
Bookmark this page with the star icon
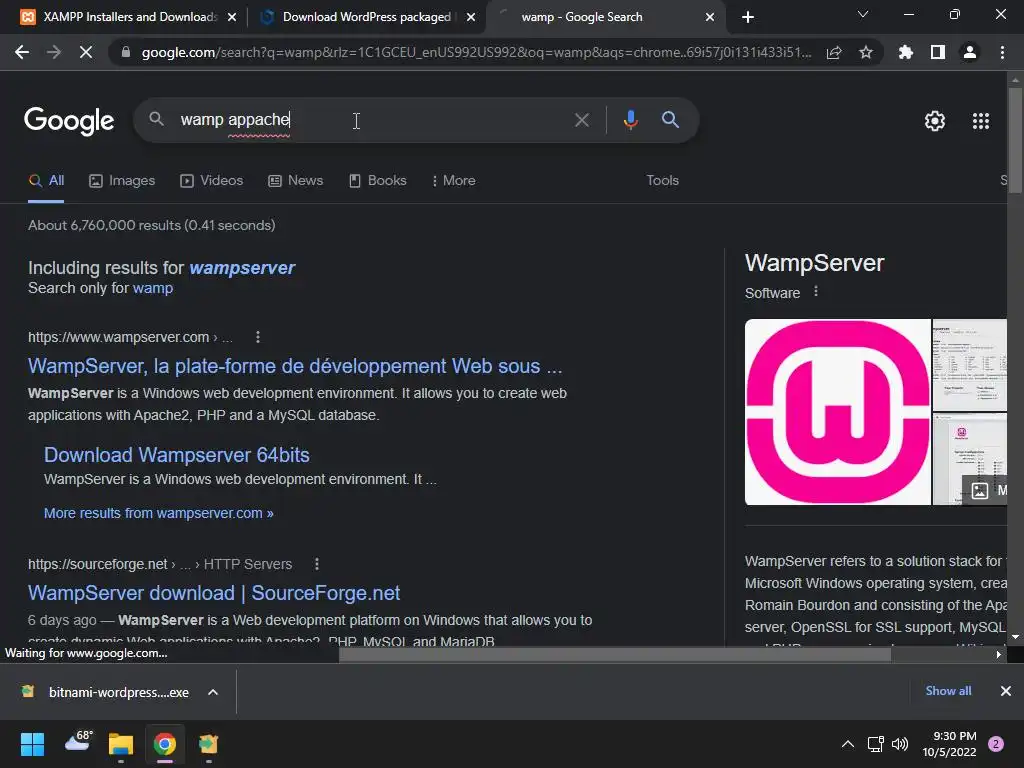point(866,52)
